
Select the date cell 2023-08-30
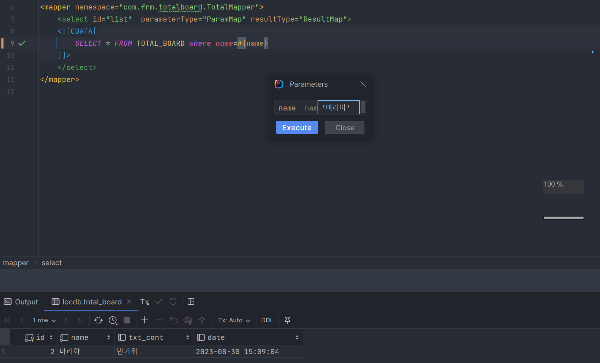pos(248,351)
